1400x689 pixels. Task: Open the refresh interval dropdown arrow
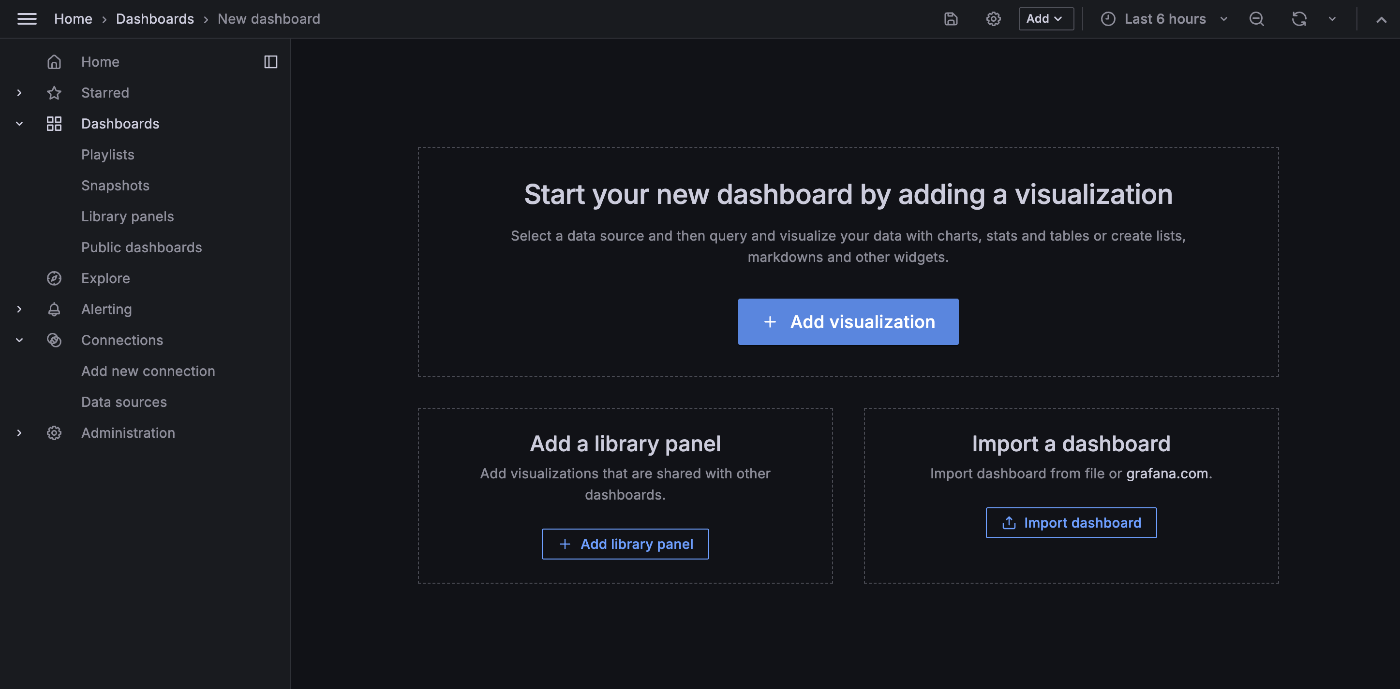(x=1332, y=19)
